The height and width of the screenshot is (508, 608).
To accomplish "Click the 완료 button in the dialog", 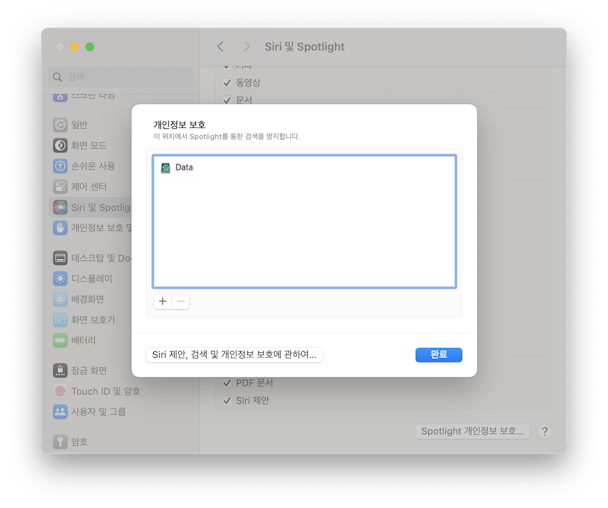I will click(439, 354).
